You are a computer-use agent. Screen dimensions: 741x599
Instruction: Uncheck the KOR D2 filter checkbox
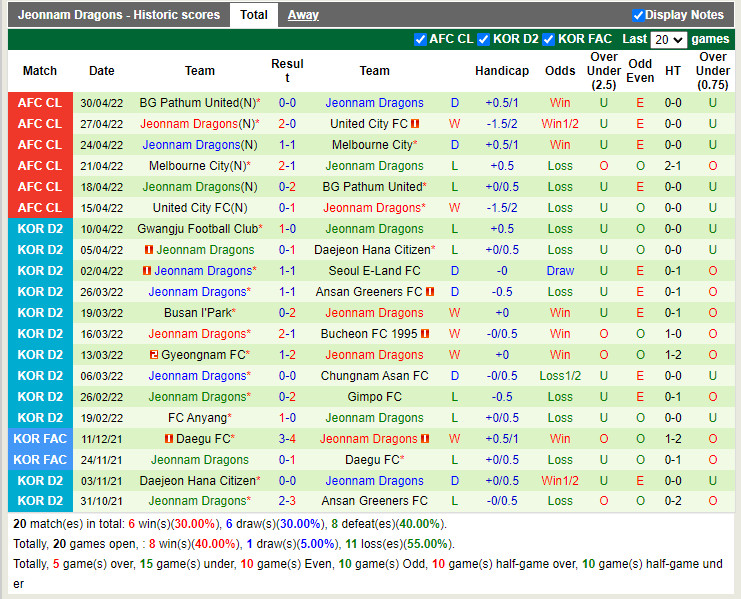click(x=483, y=39)
